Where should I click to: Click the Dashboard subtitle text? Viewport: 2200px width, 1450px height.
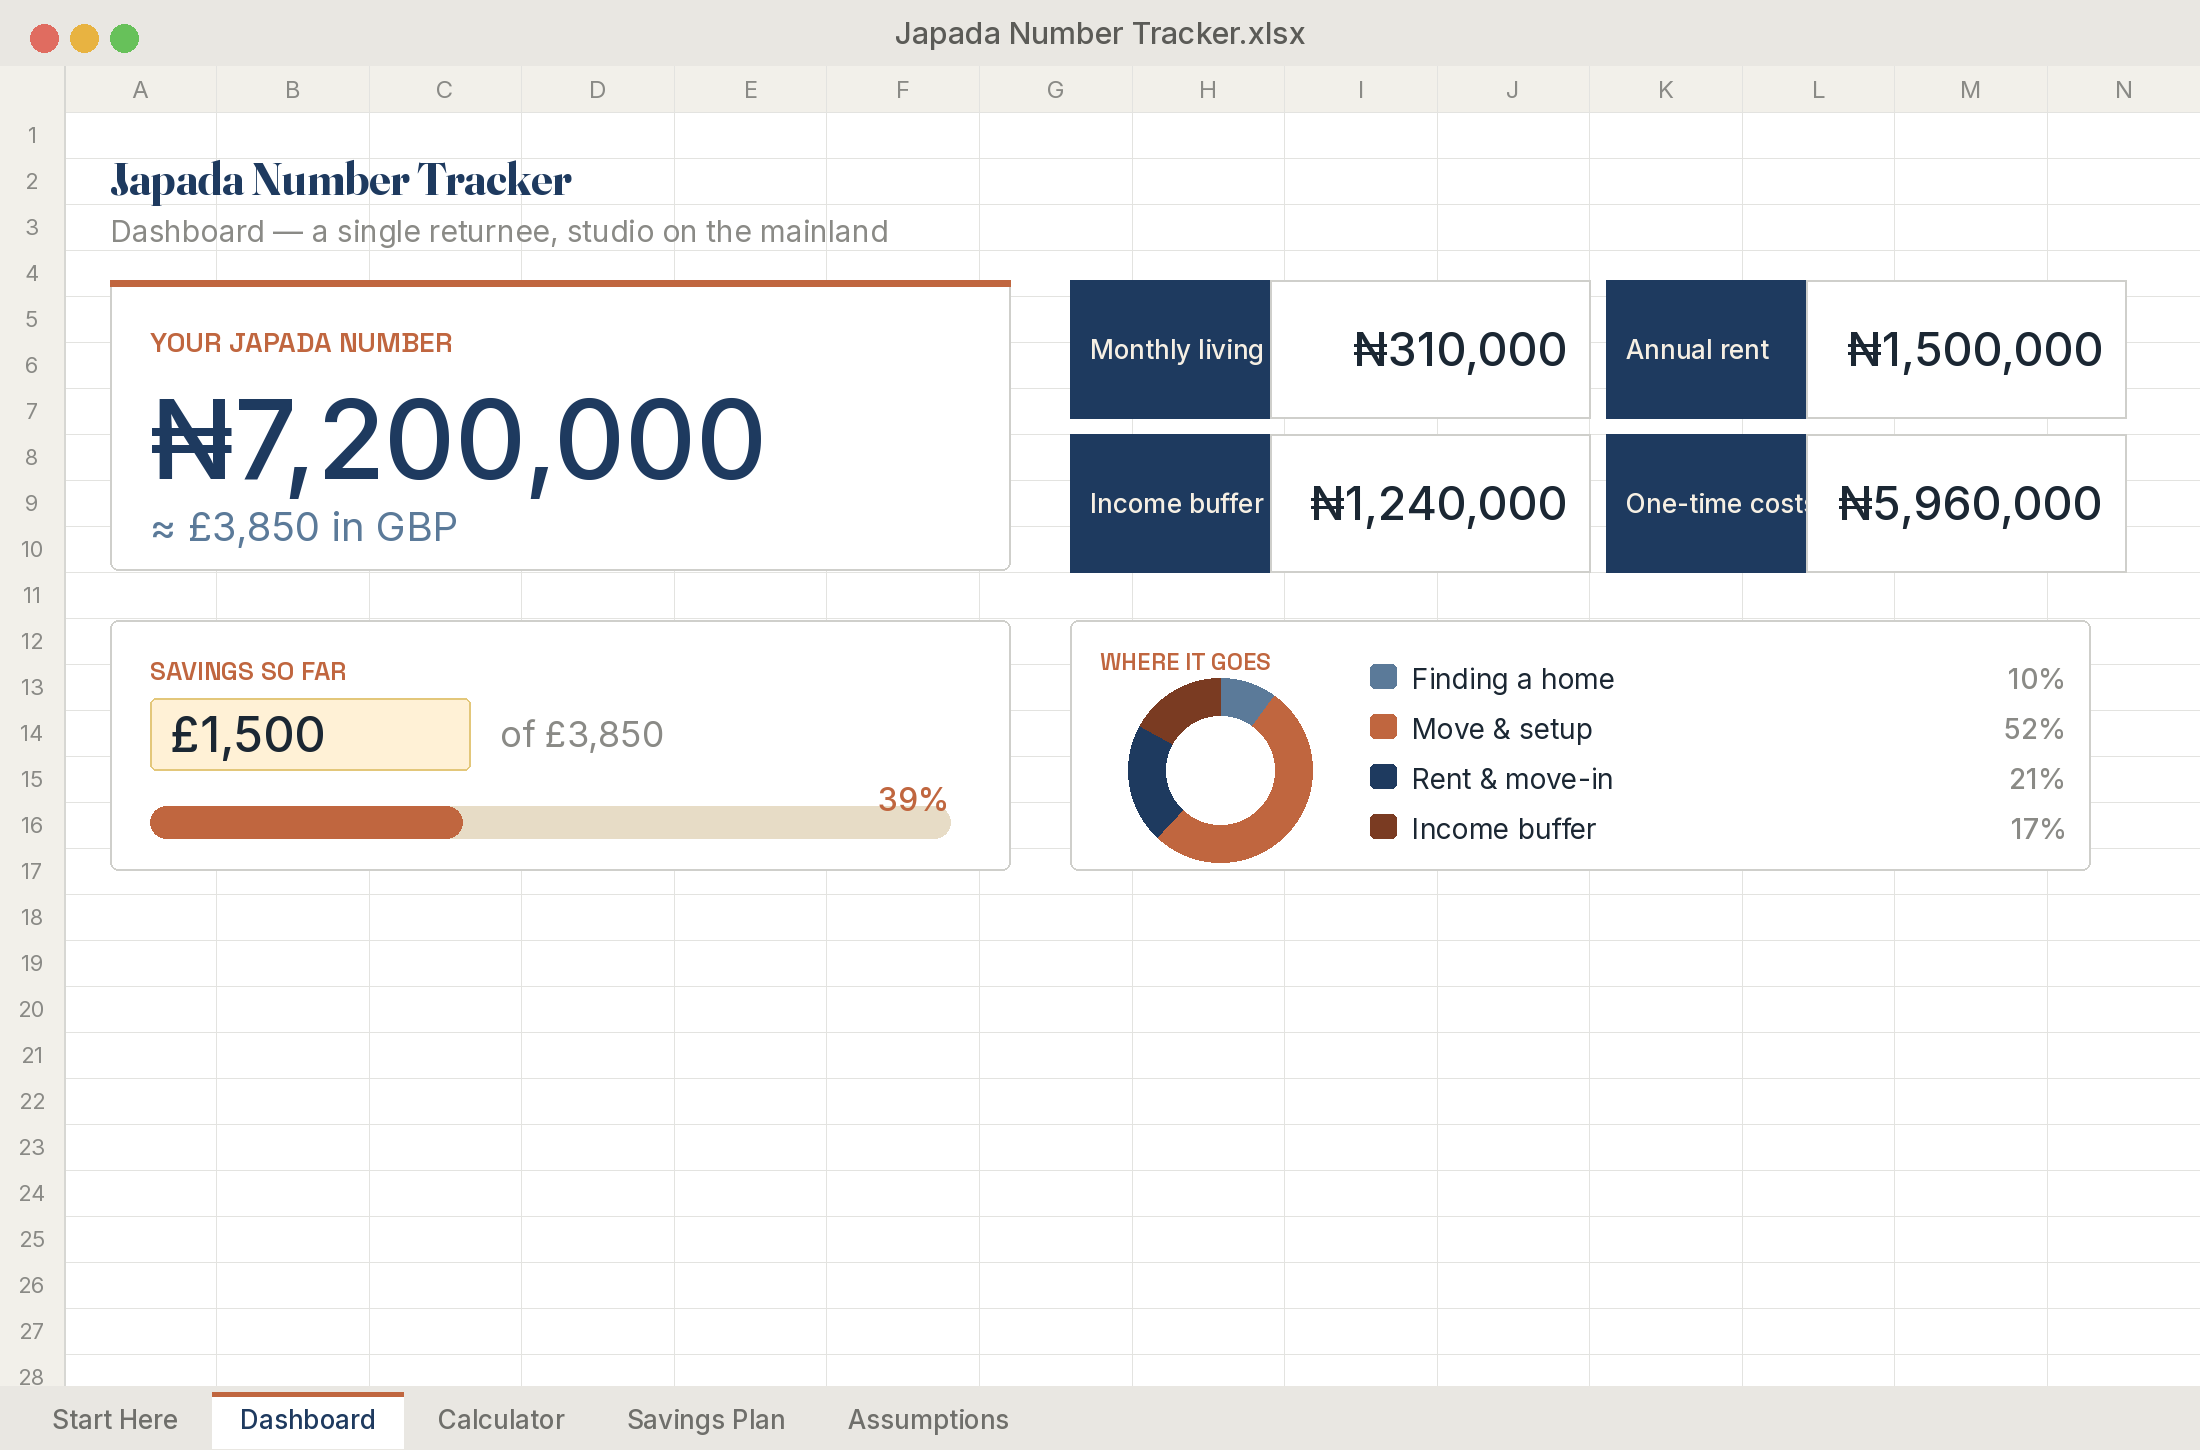click(499, 231)
